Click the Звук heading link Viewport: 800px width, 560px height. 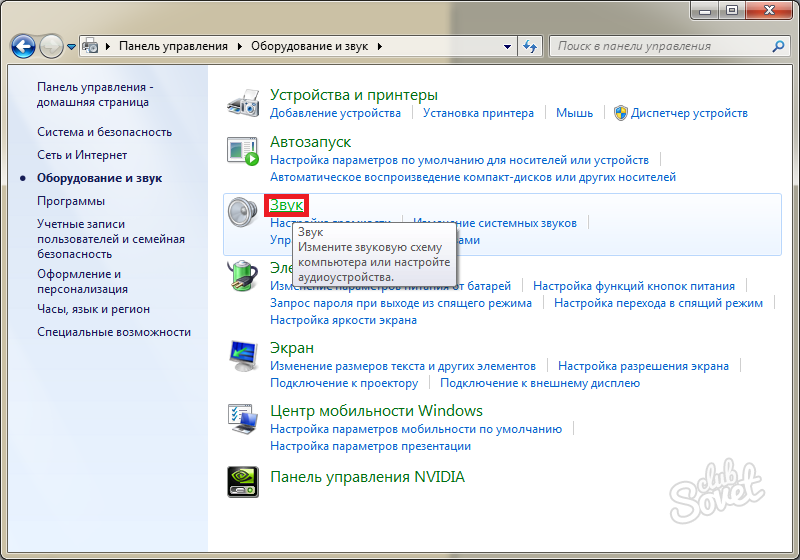pyautogui.click(x=286, y=205)
